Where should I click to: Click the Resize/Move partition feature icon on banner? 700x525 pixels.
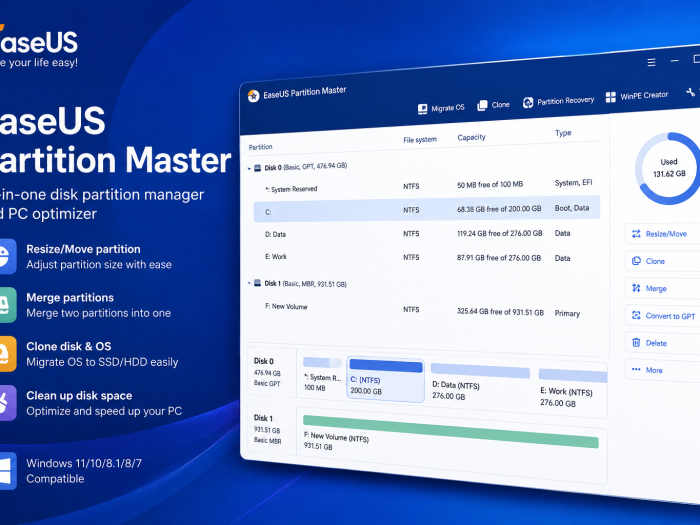tap(6, 256)
